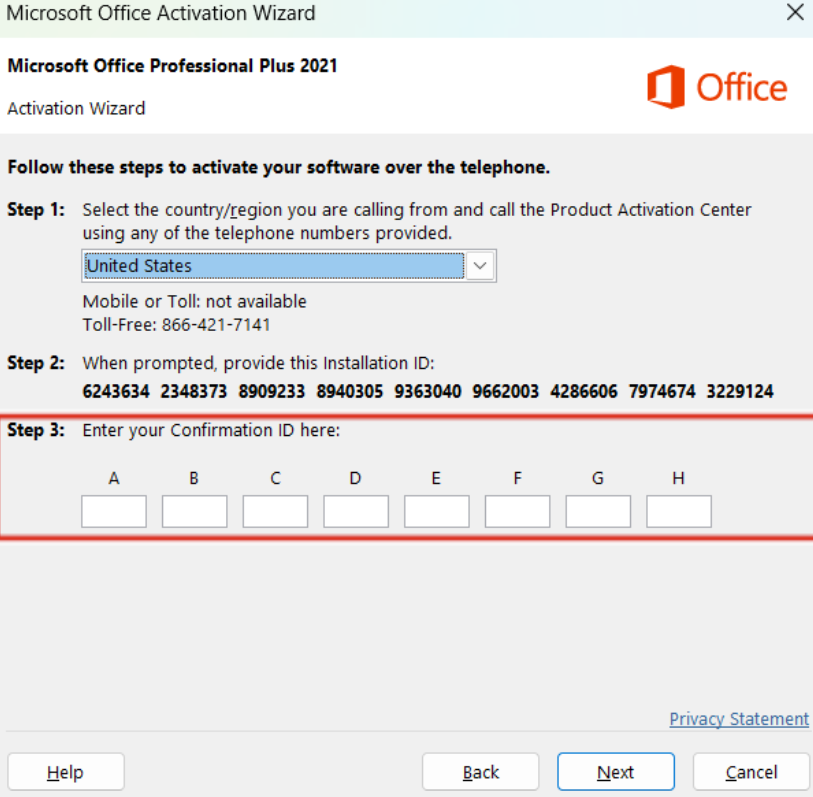Focus Confirmation ID field B
Screen dimensions: 813x797
(194, 511)
